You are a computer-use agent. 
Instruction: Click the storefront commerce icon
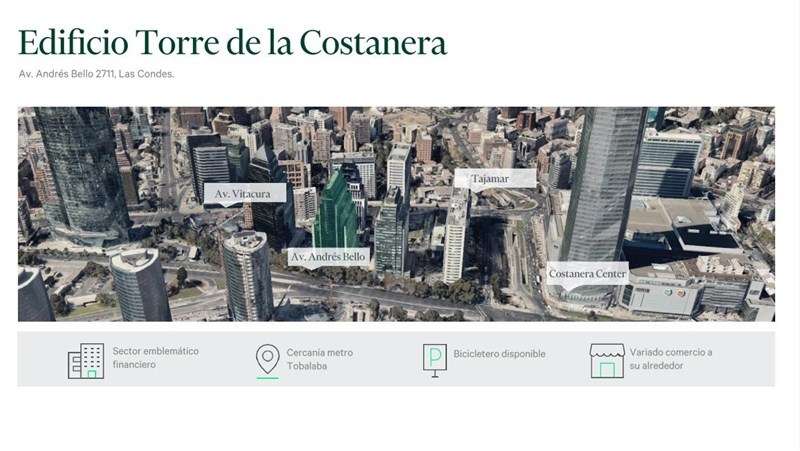607,361
